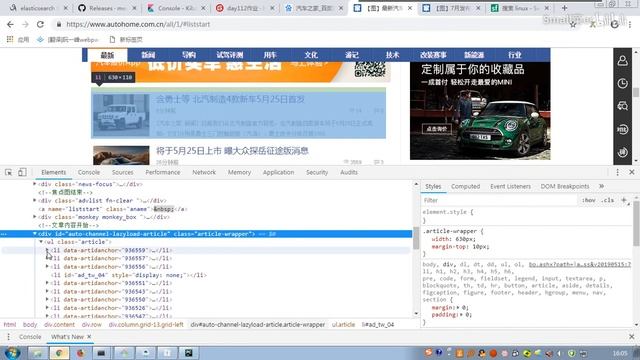Click the 文化 site navigation item
The image size is (640, 360).
[311, 55]
